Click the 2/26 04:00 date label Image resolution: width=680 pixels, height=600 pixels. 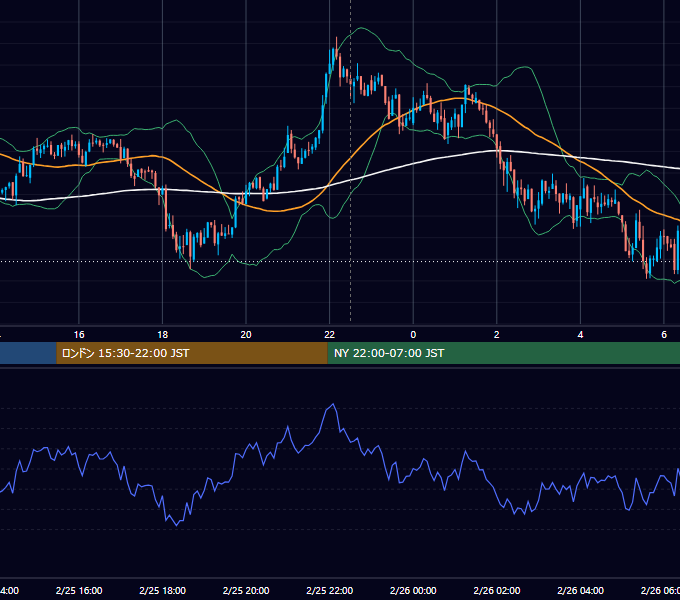(580, 590)
